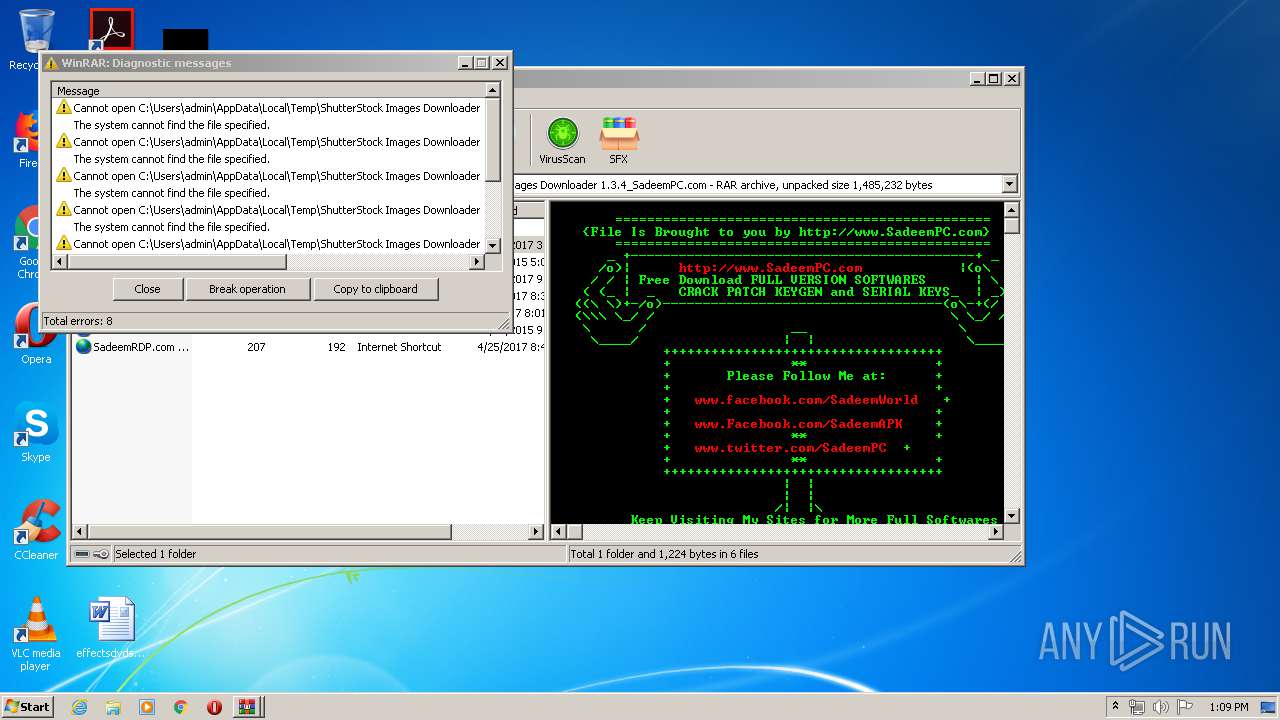The image size is (1280, 720).
Task: Click the WinRAR taskbar button
Action: [246, 707]
